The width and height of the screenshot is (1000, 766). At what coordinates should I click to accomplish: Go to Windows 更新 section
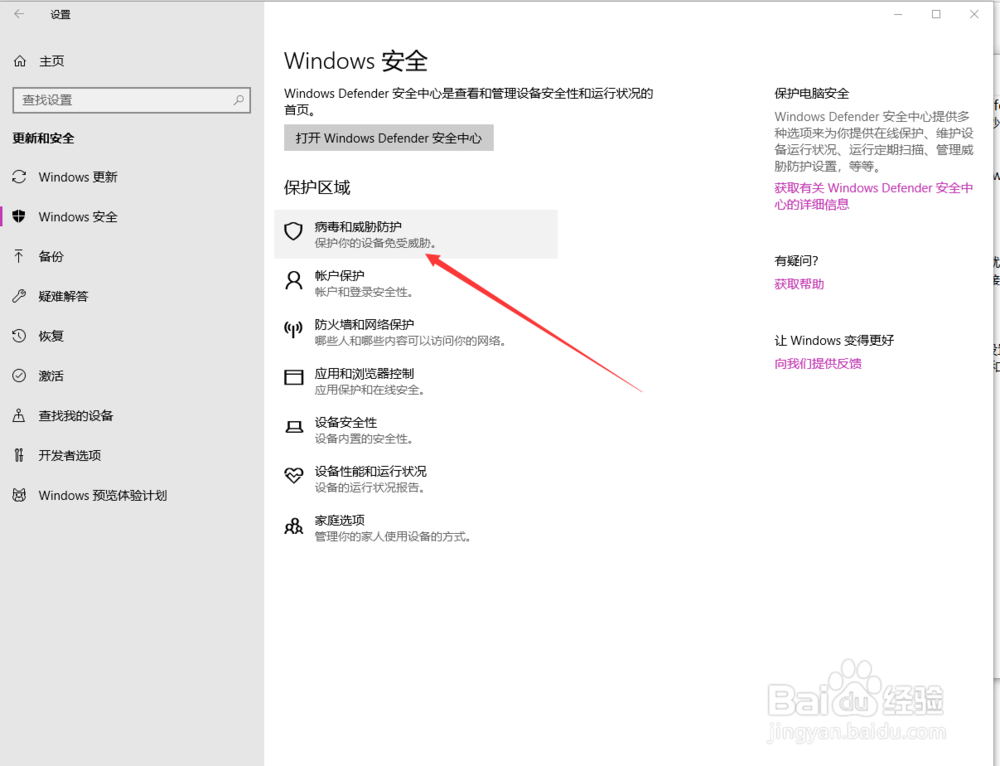132,177
